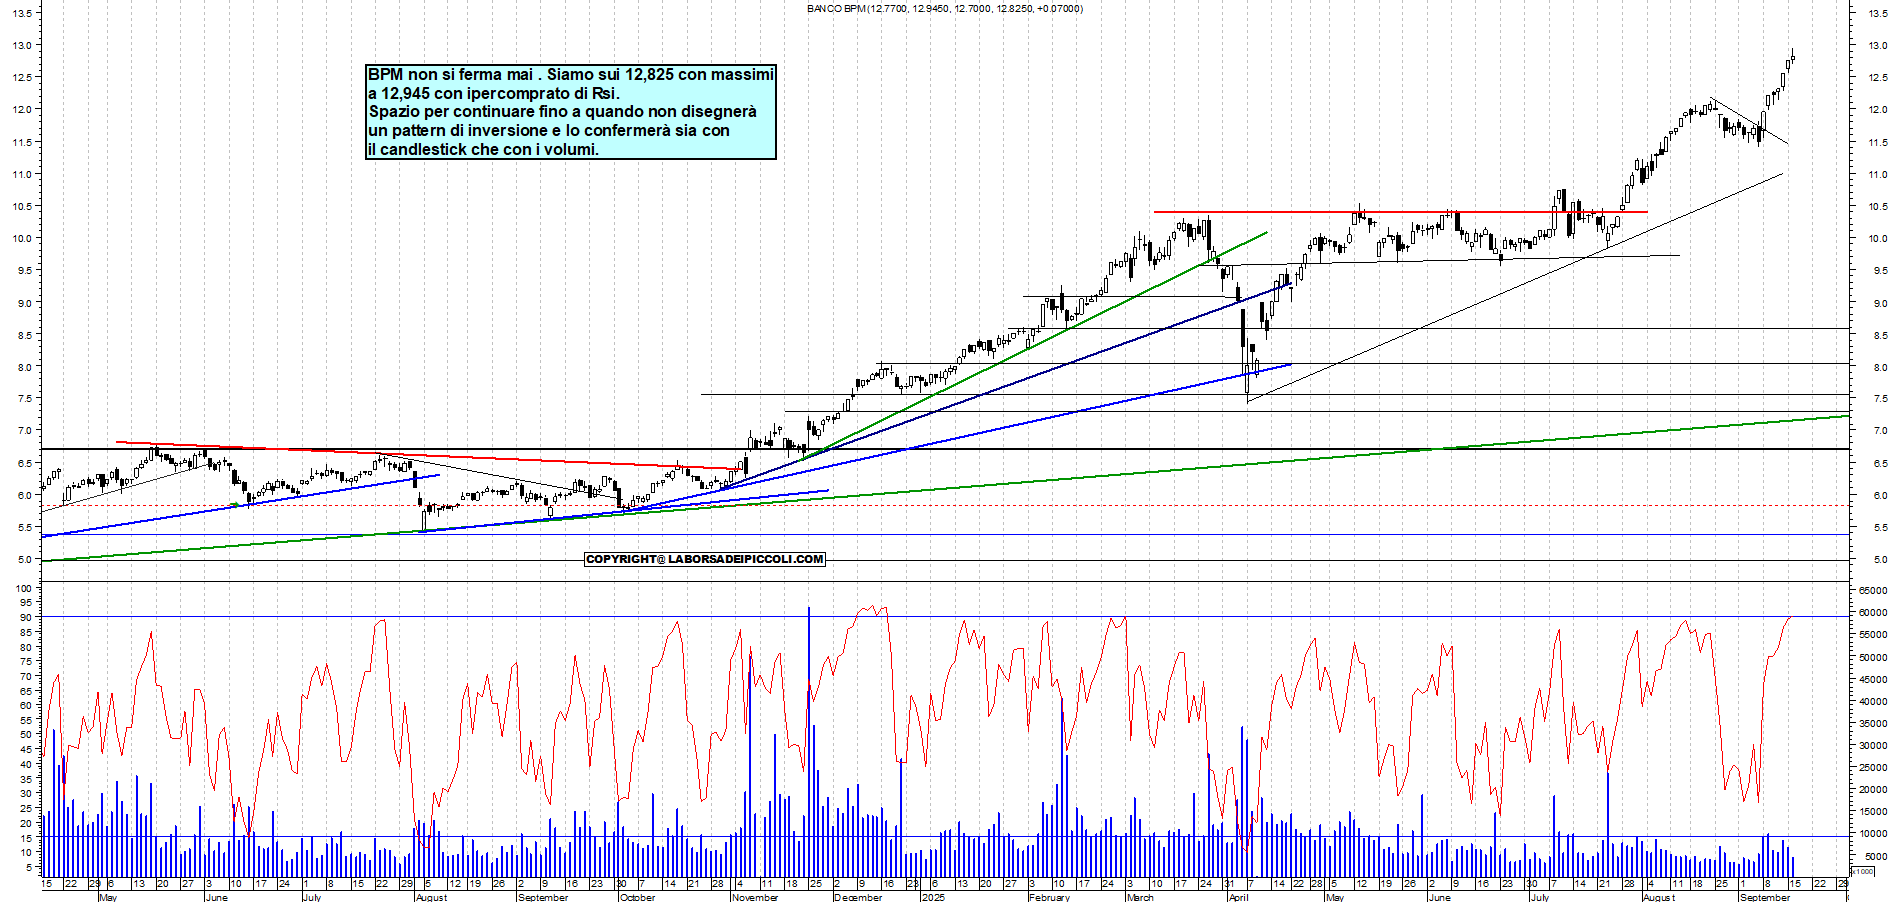Click the 95 label on RSI axis
Image resolution: width=1890 pixels, height=902 pixels.
pos(27,603)
